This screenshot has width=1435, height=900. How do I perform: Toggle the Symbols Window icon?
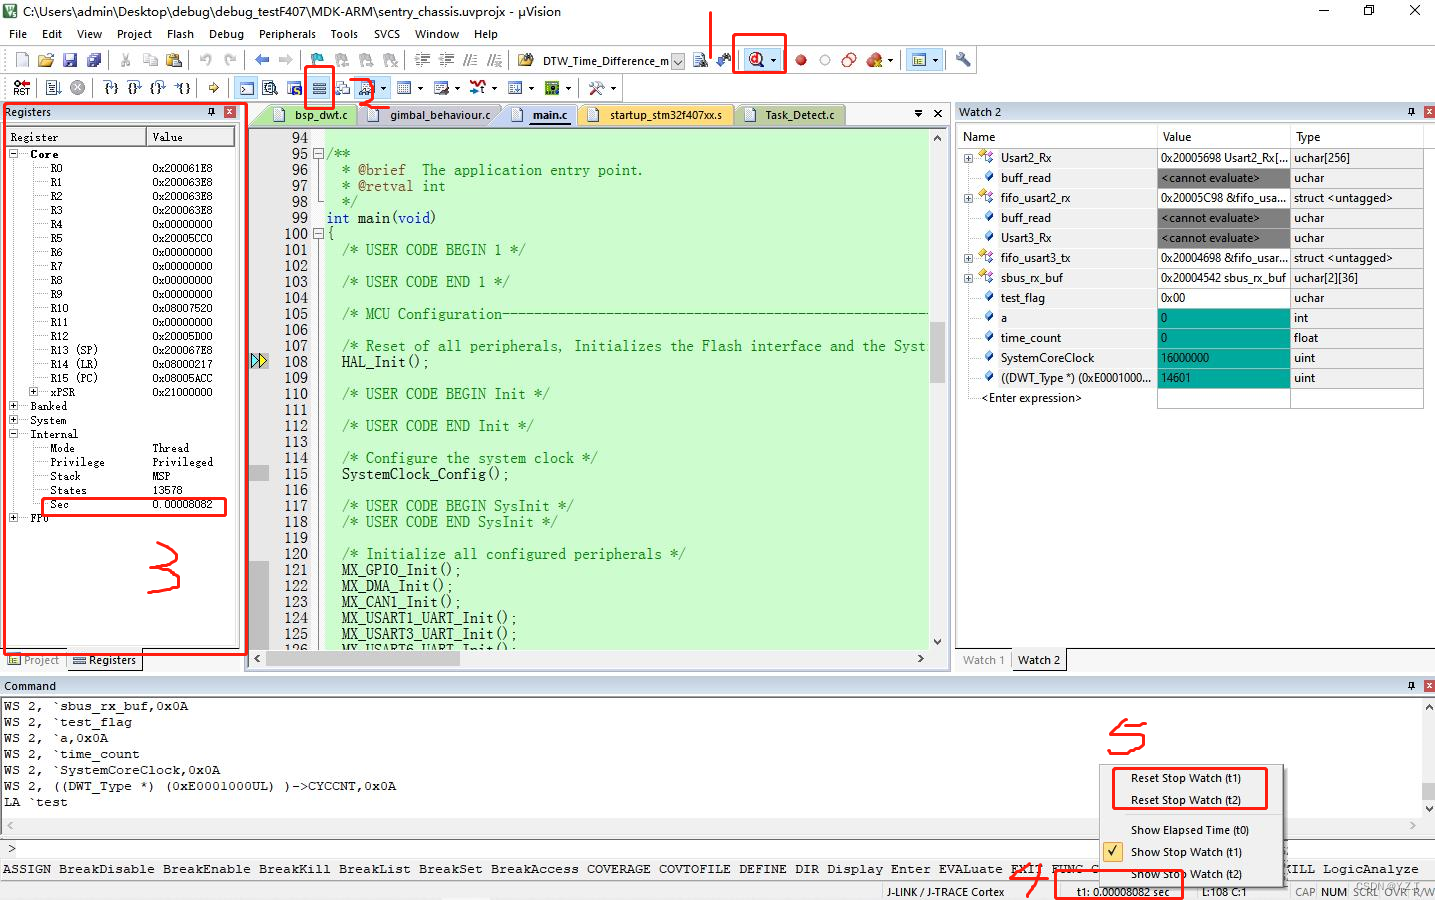pos(294,88)
